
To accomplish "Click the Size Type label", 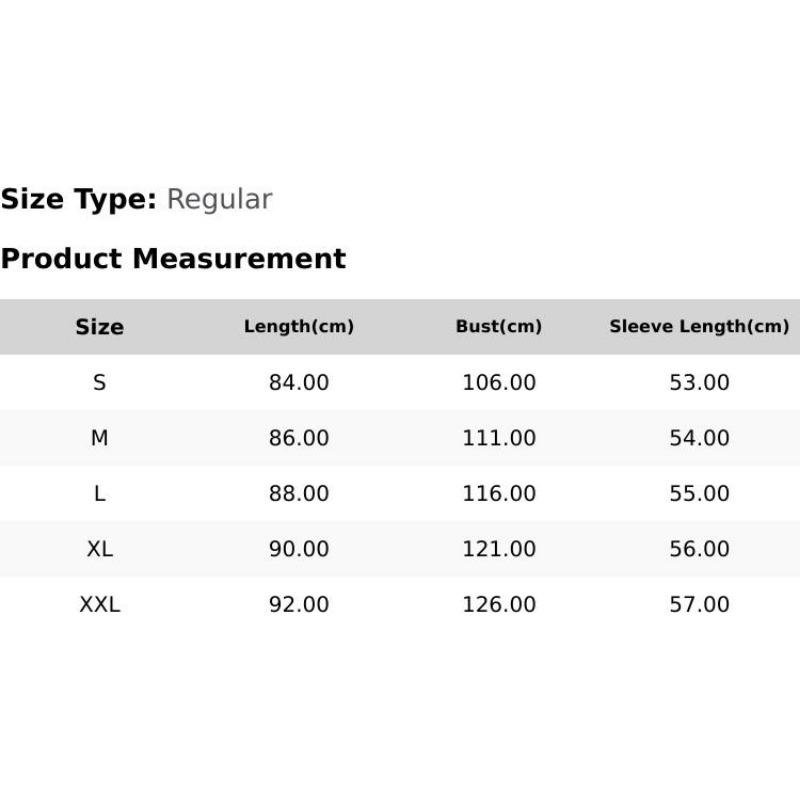I will (79, 199).
